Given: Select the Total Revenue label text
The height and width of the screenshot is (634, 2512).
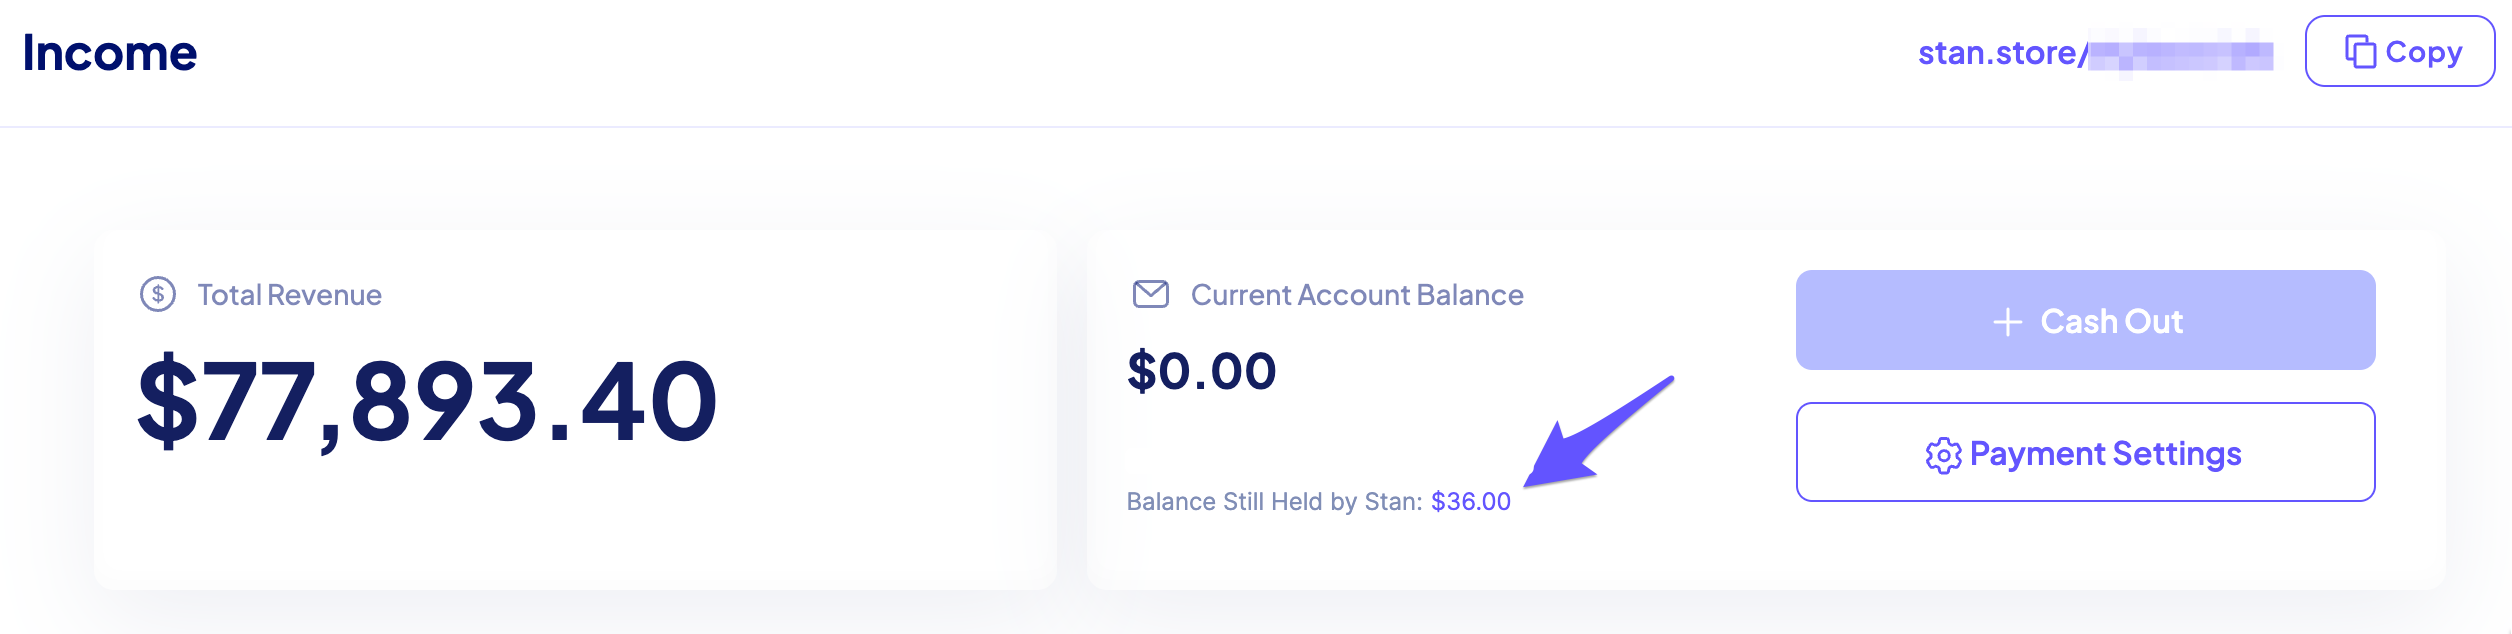Looking at the screenshot, I should (290, 296).
